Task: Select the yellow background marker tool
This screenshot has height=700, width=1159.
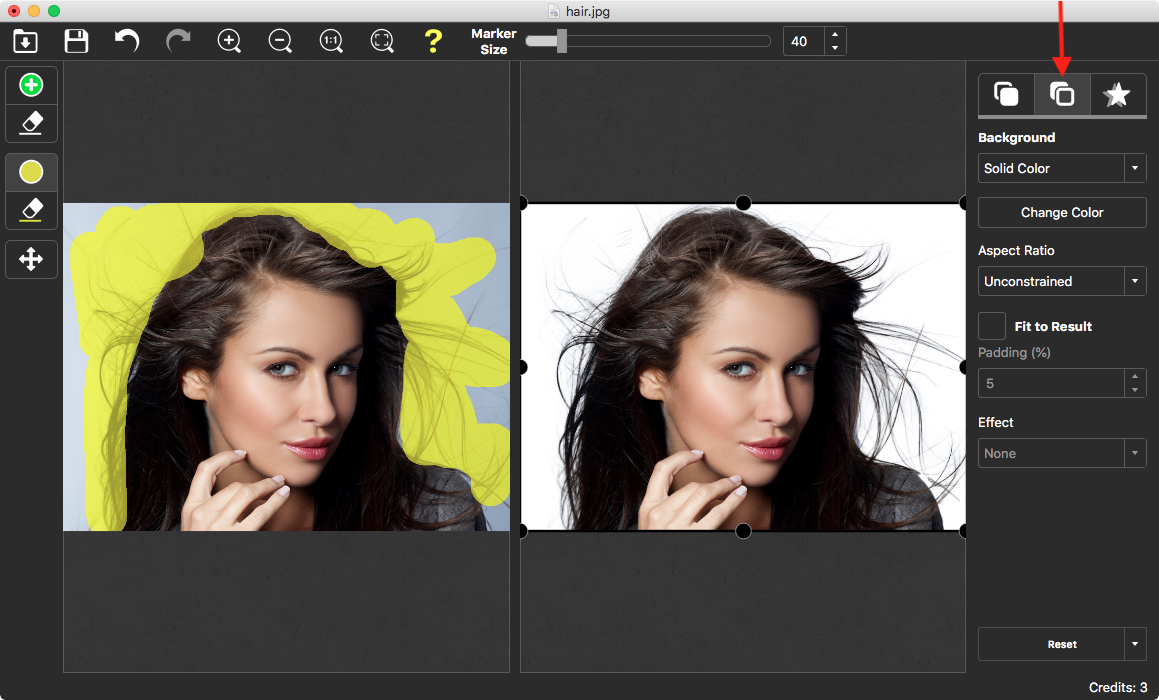Action: 31,171
